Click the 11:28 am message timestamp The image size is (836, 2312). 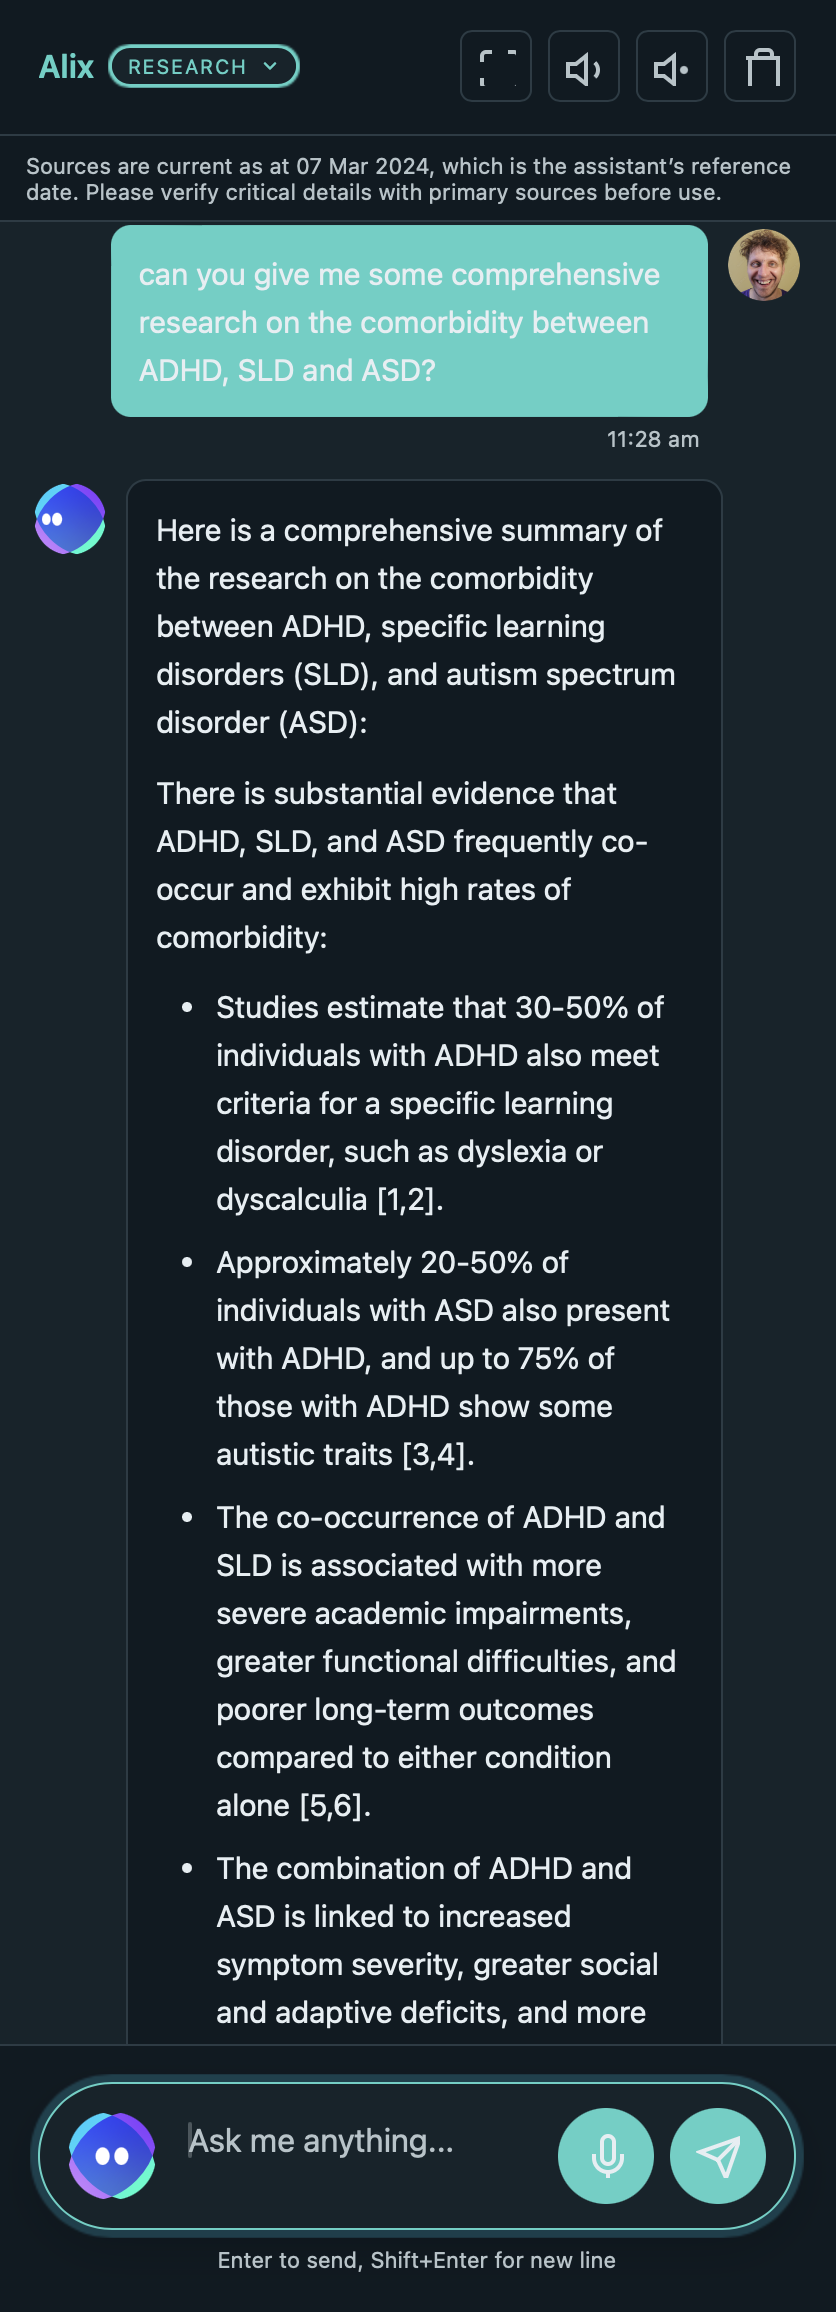[x=653, y=439]
